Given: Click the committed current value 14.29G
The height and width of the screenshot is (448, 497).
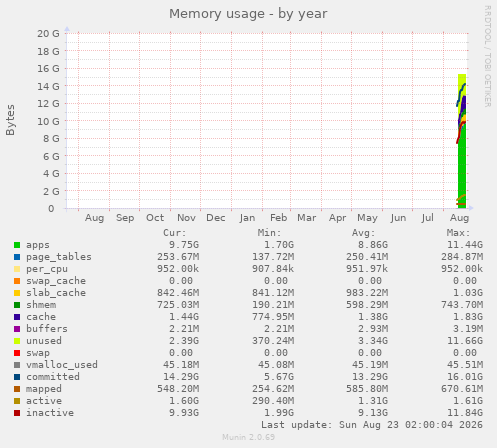Looking at the screenshot, I should 181,377.
